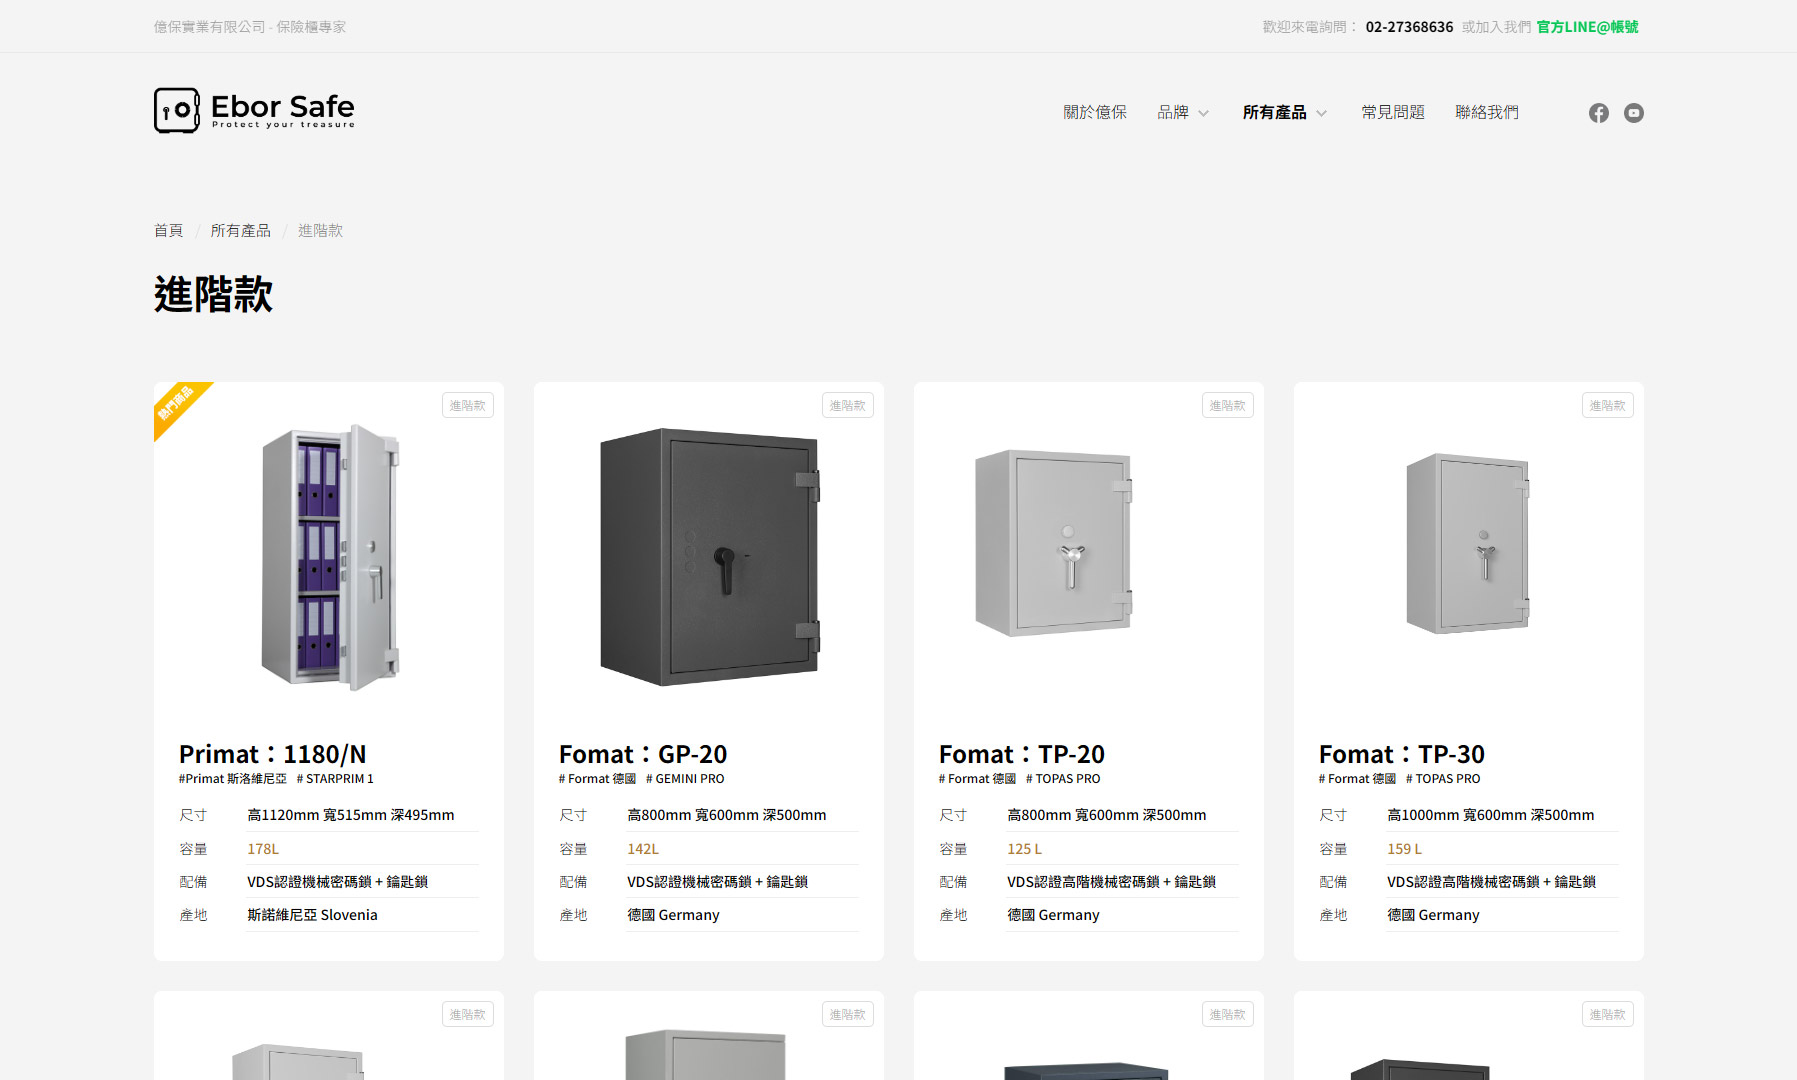Open the 常見問題 page
The image size is (1797, 1080).
pos(1392,113)
